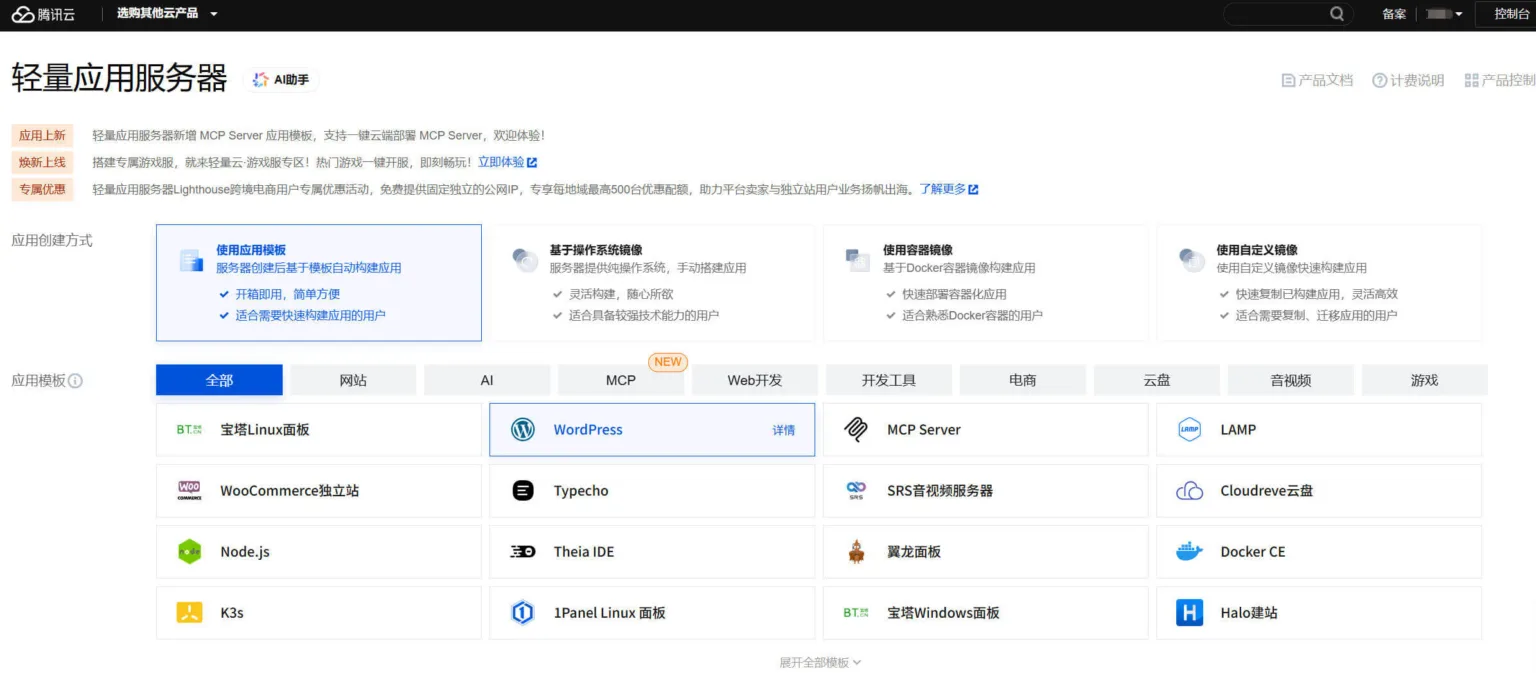1536x673 pixels.
Task: Click the 计费说明 question mark icon
Action: [1379, 80]
